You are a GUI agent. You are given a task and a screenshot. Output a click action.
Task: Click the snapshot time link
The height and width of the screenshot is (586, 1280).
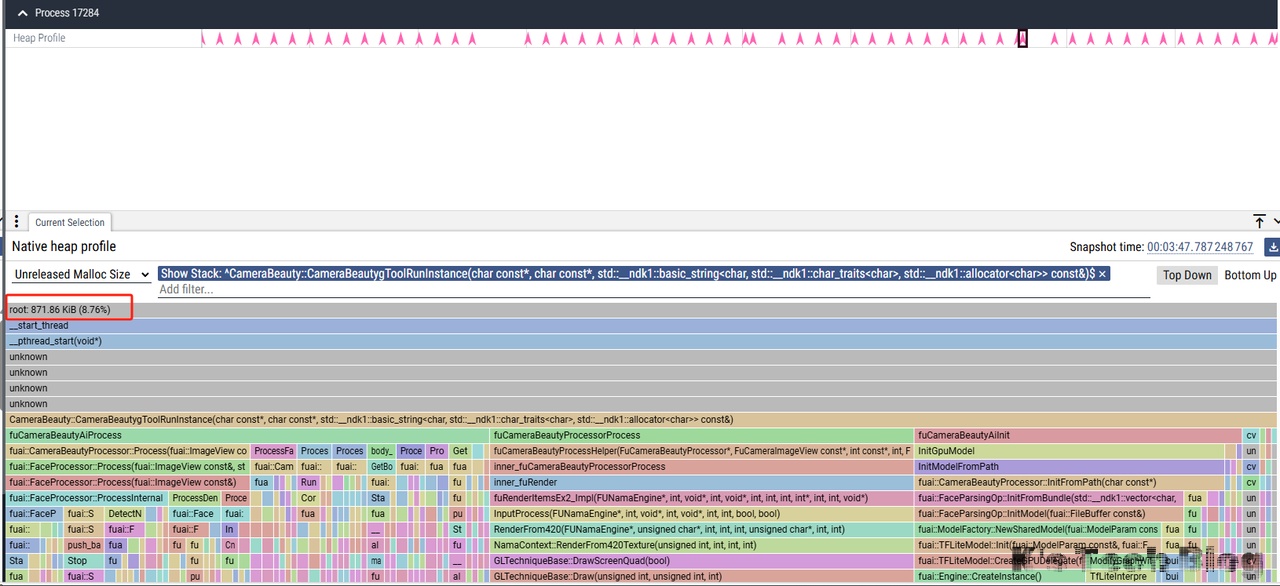tap(1199, 247)
